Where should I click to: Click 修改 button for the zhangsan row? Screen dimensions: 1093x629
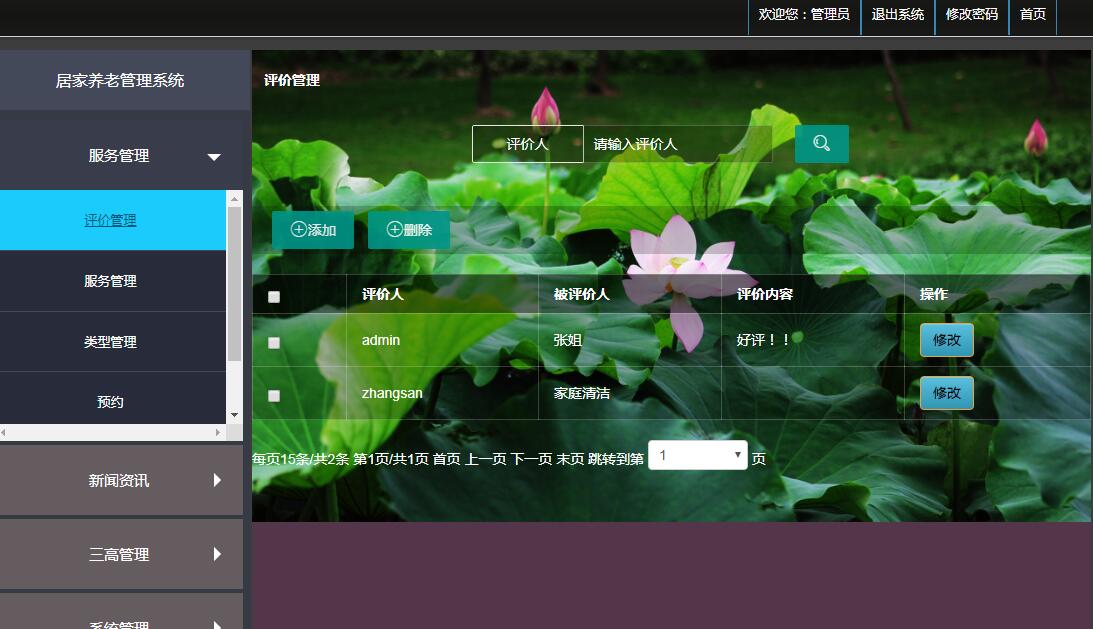coord(947,393)
